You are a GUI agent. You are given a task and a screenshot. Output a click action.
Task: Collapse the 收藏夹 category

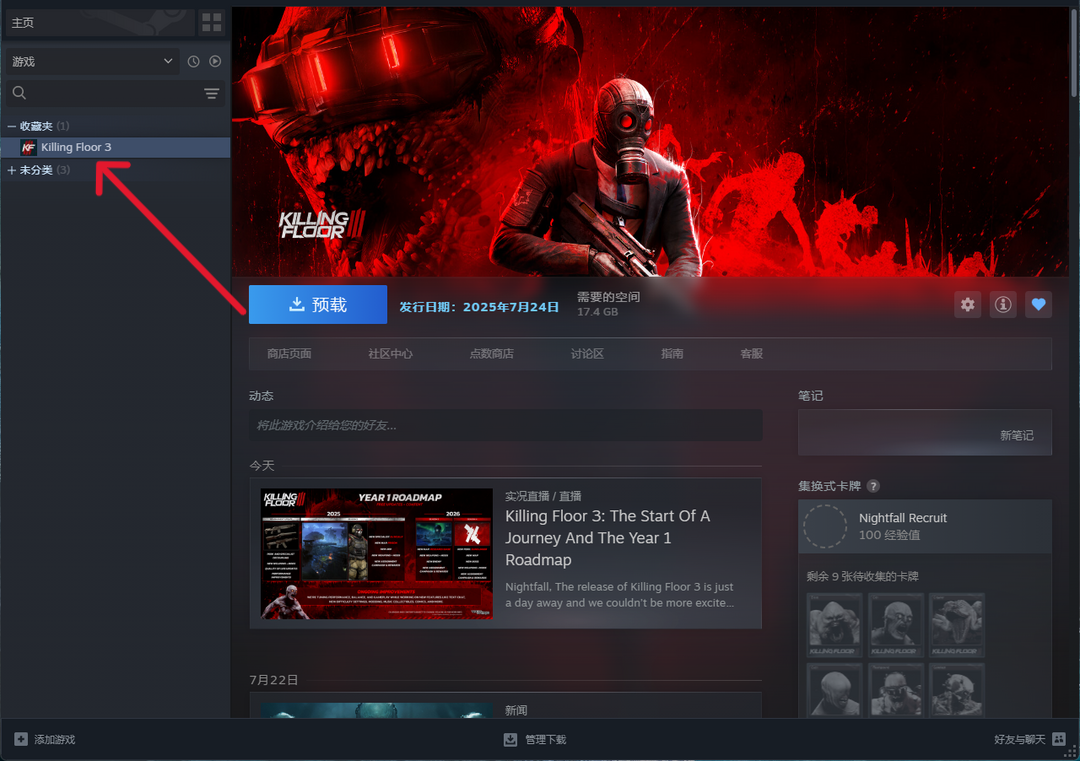12,126
